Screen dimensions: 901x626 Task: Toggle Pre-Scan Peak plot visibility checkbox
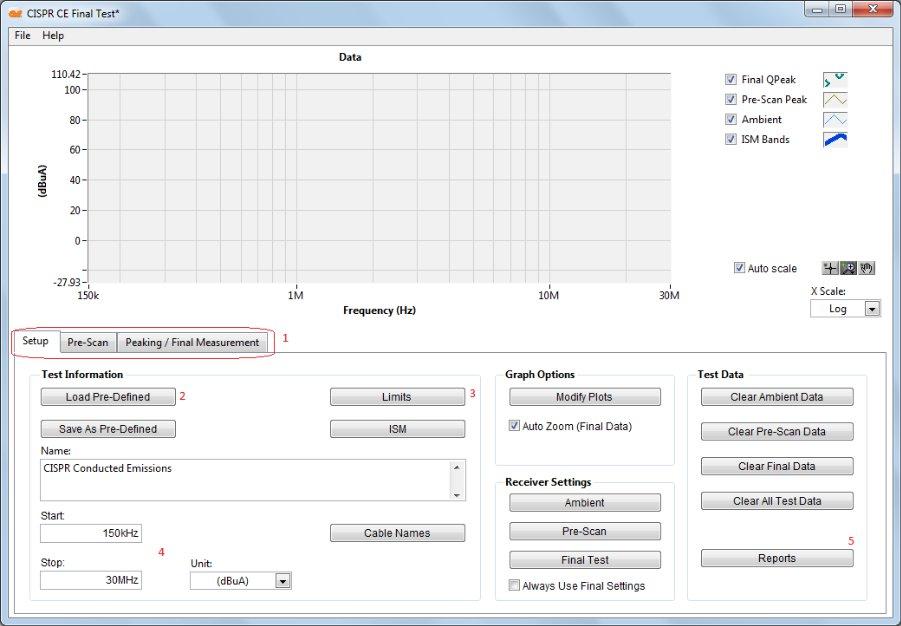tap(730, 99)
